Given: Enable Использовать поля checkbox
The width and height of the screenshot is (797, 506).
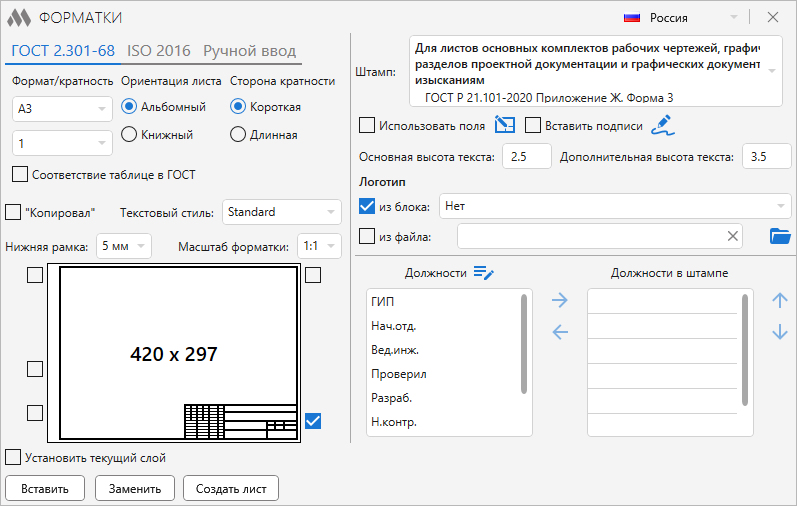Looking at the screenshot, I should (367, 125).
